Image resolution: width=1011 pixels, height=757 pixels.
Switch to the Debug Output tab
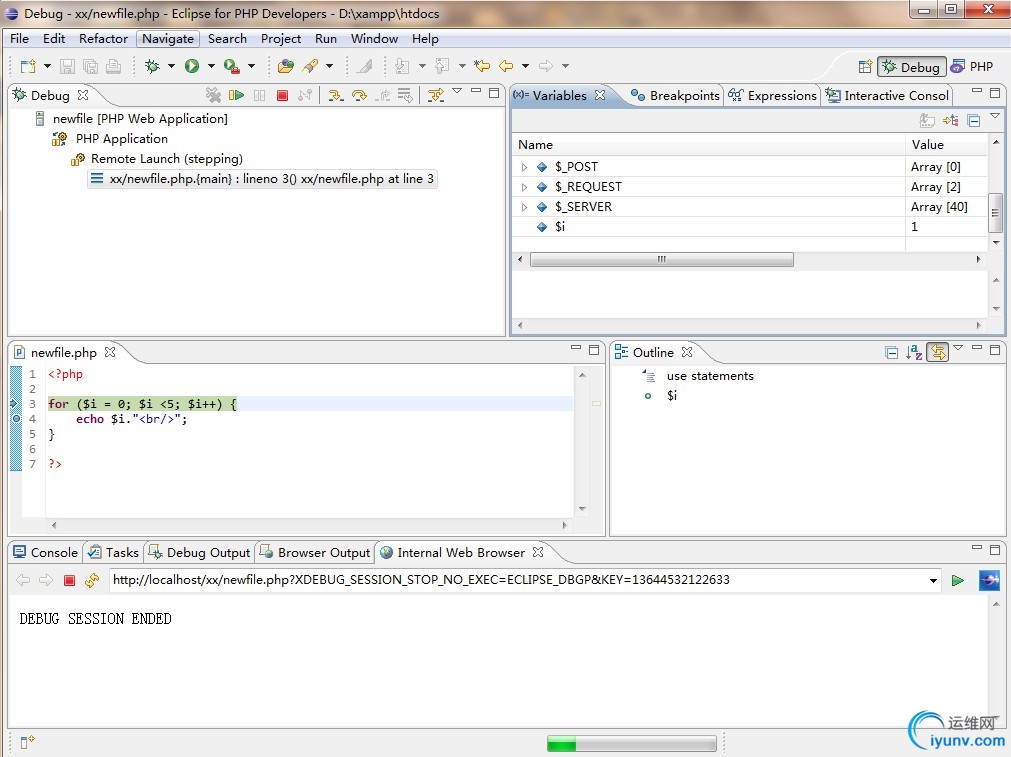[x=199, y=553]
